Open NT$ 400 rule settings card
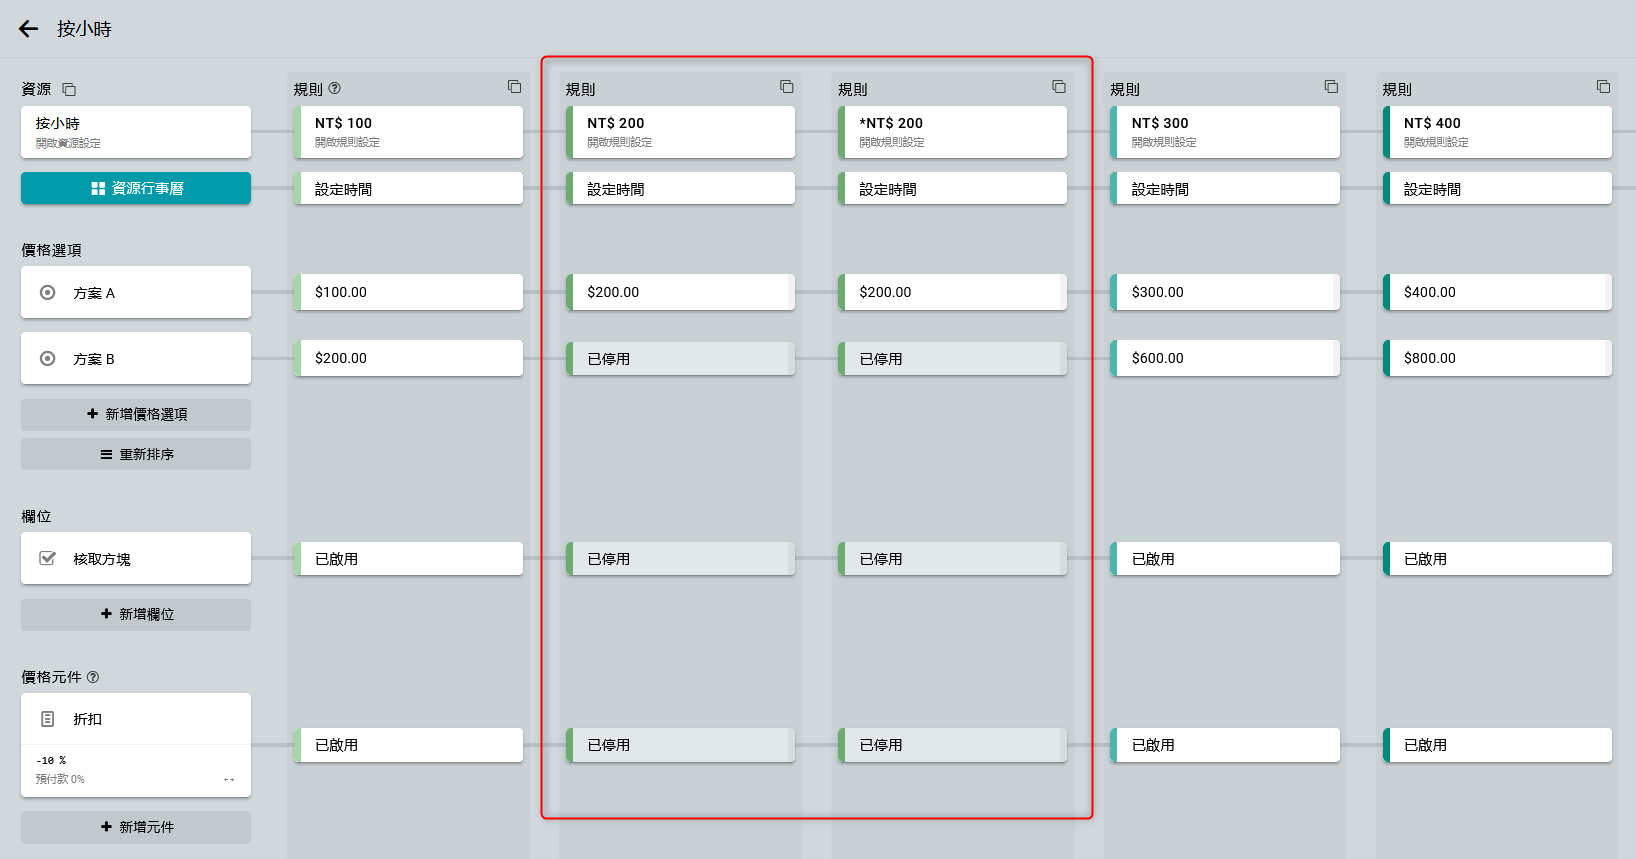1636x859 pixels. click(x=1497, y=132)
